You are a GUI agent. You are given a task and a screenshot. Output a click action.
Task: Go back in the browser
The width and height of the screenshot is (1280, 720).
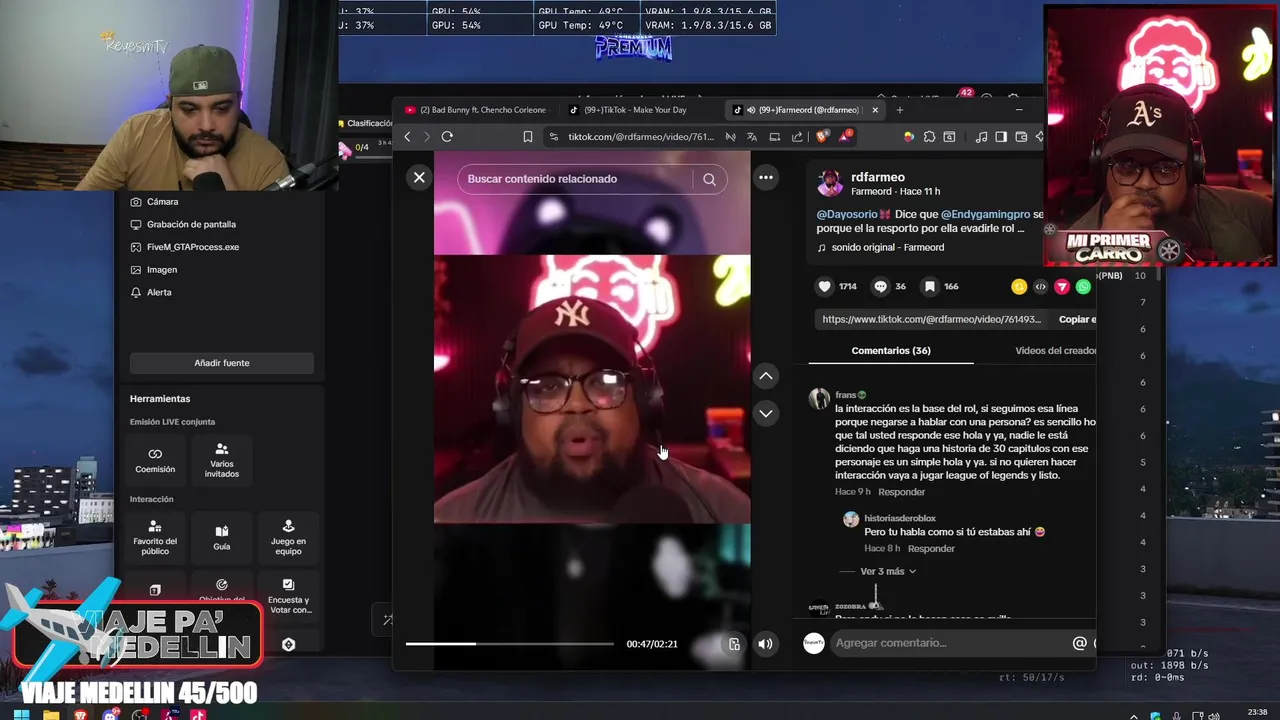407,137
